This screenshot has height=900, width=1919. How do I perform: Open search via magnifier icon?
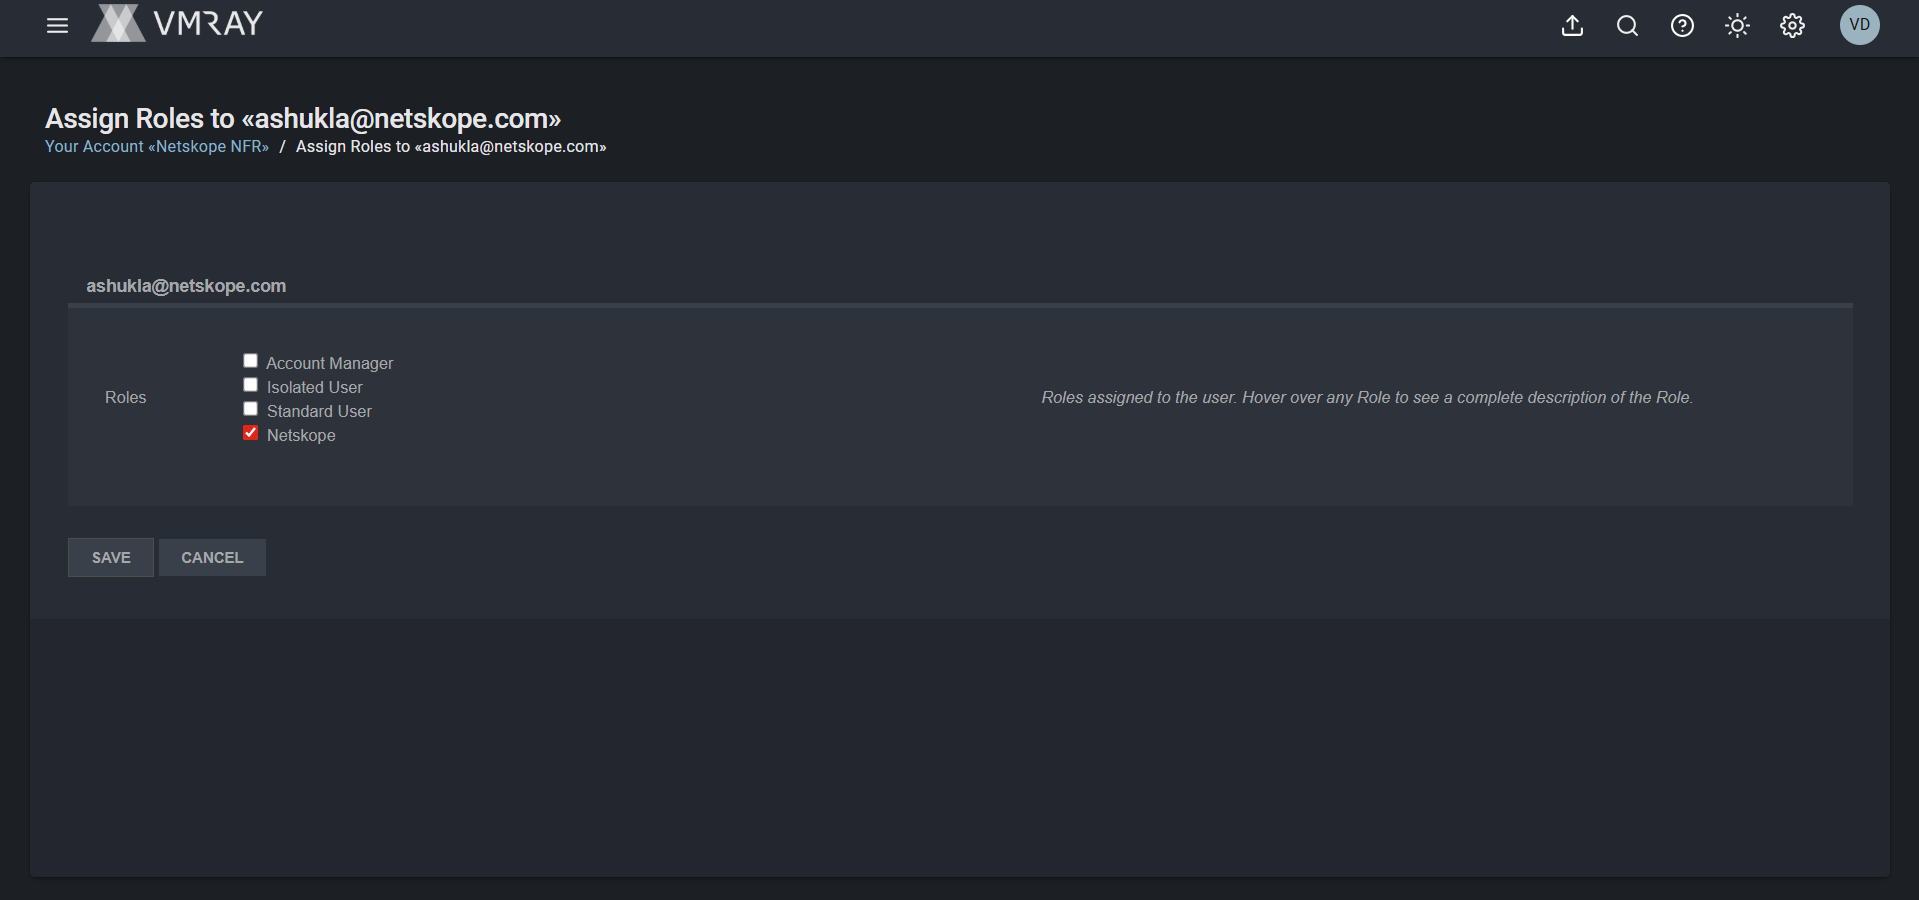pos(1627,26)
